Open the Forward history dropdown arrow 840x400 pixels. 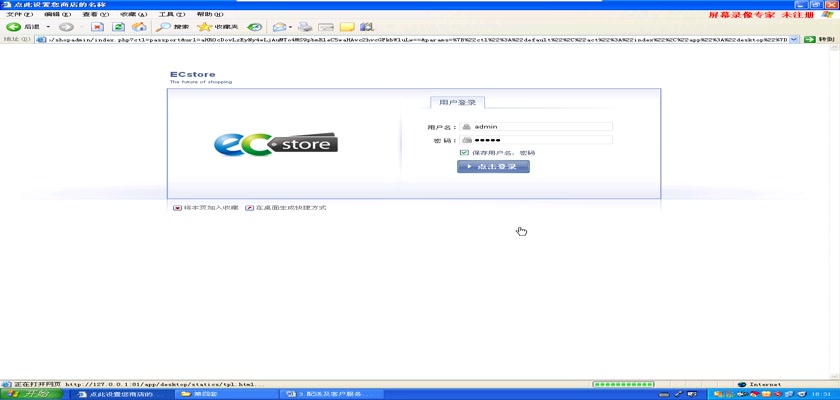point(81,27)
